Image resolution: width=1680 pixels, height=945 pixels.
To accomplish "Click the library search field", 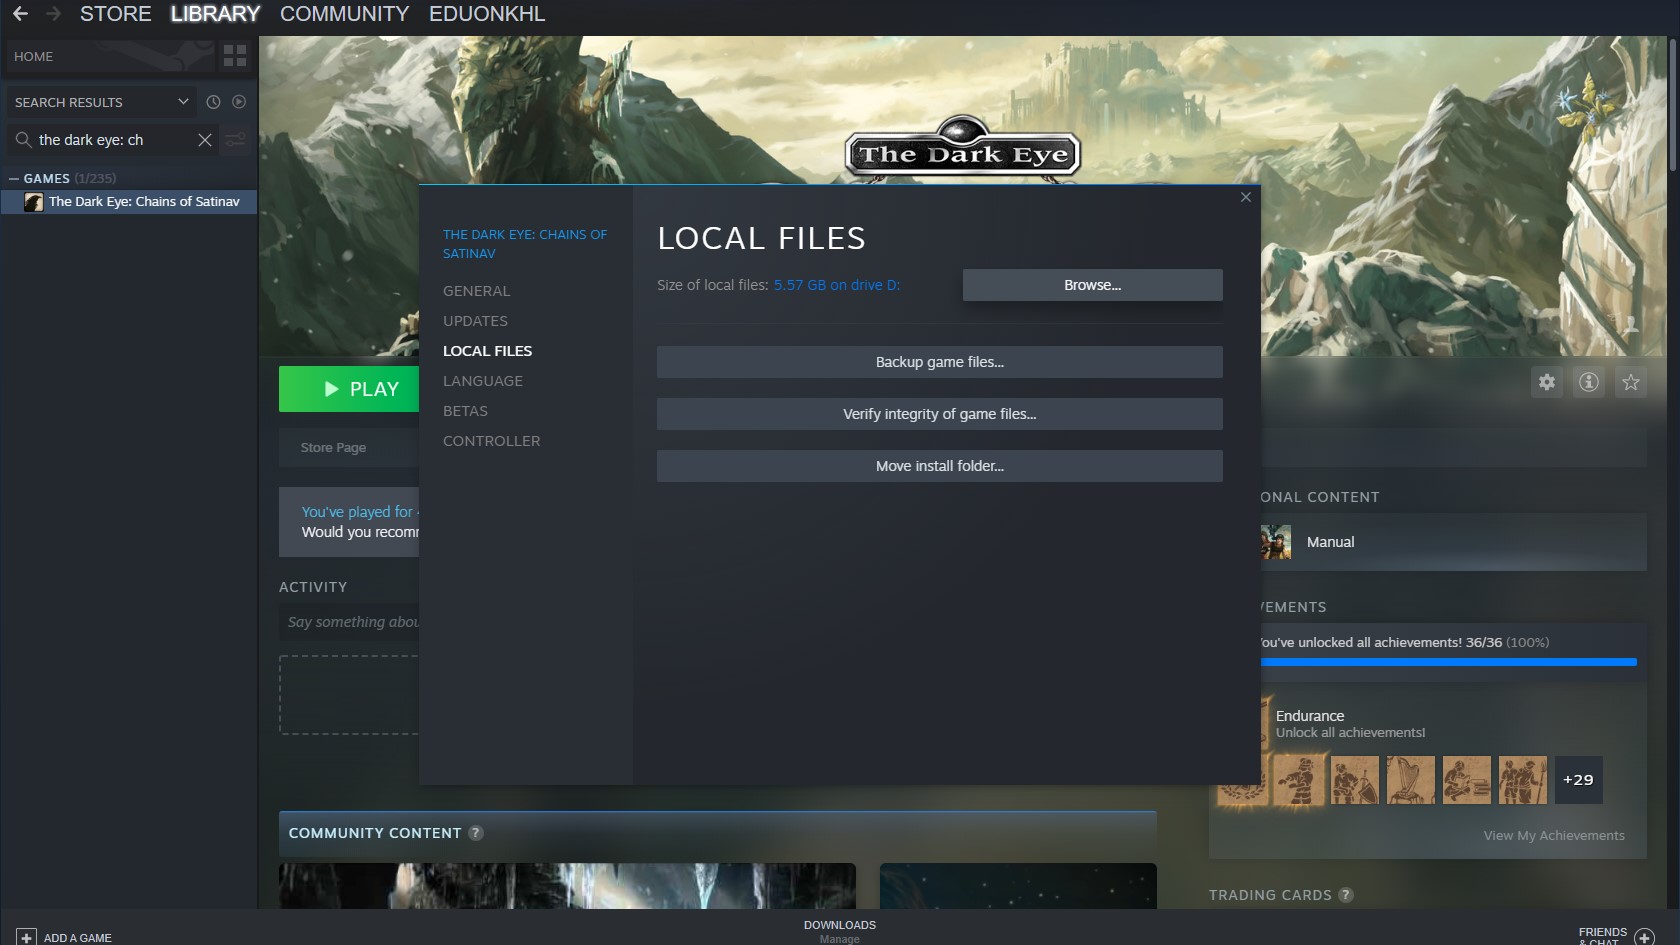I will pos(112,140).
